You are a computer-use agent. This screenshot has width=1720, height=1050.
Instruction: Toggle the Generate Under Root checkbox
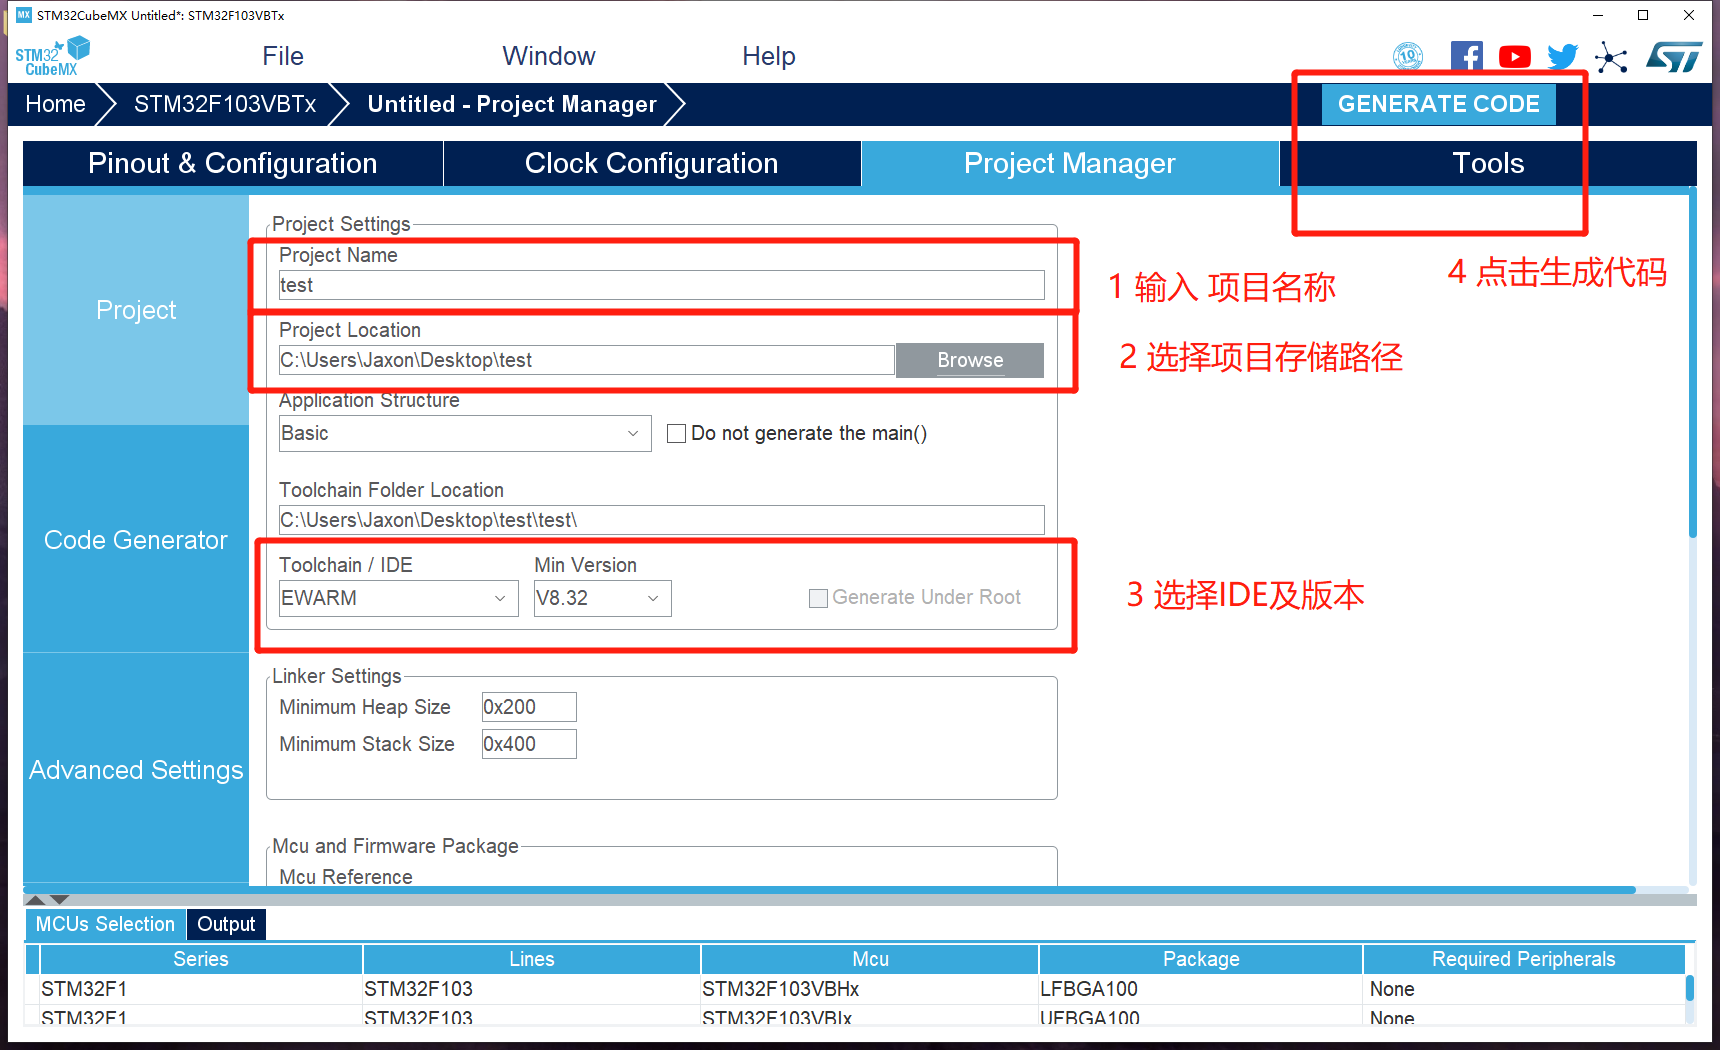[818, 598]
